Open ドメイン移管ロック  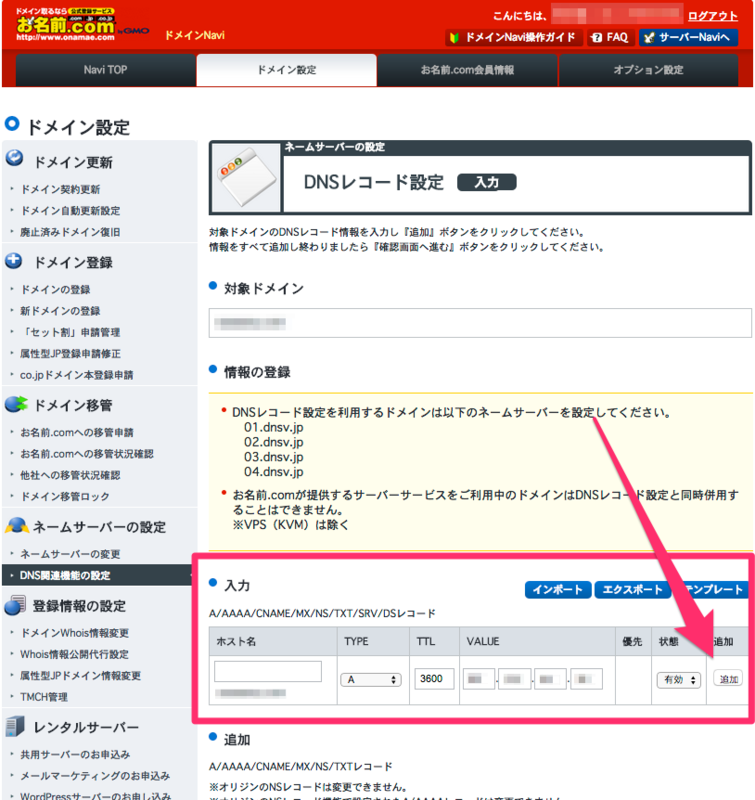coord(65,496)
